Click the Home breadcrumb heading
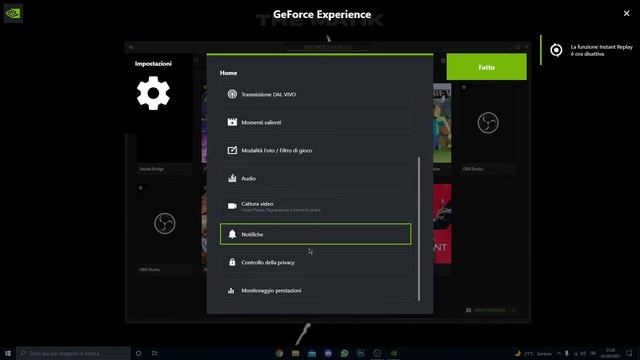 coord(228,73)
